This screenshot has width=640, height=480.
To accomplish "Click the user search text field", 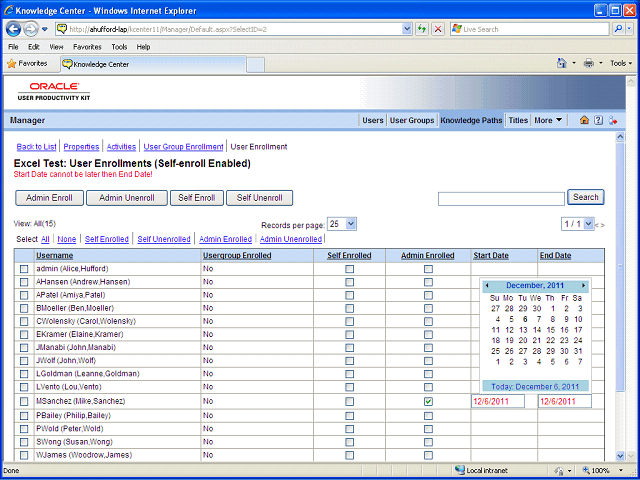I will coord(501,199).
